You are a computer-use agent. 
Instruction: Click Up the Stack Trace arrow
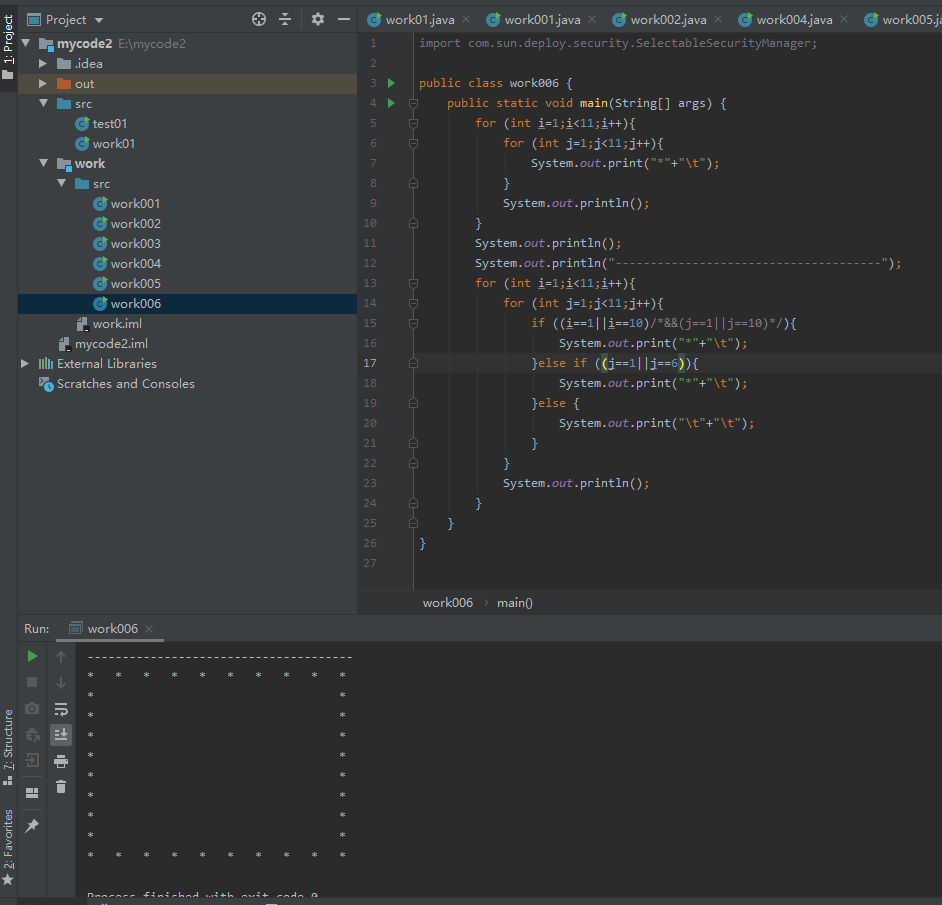pyautogui.click(x=61, y=657)
